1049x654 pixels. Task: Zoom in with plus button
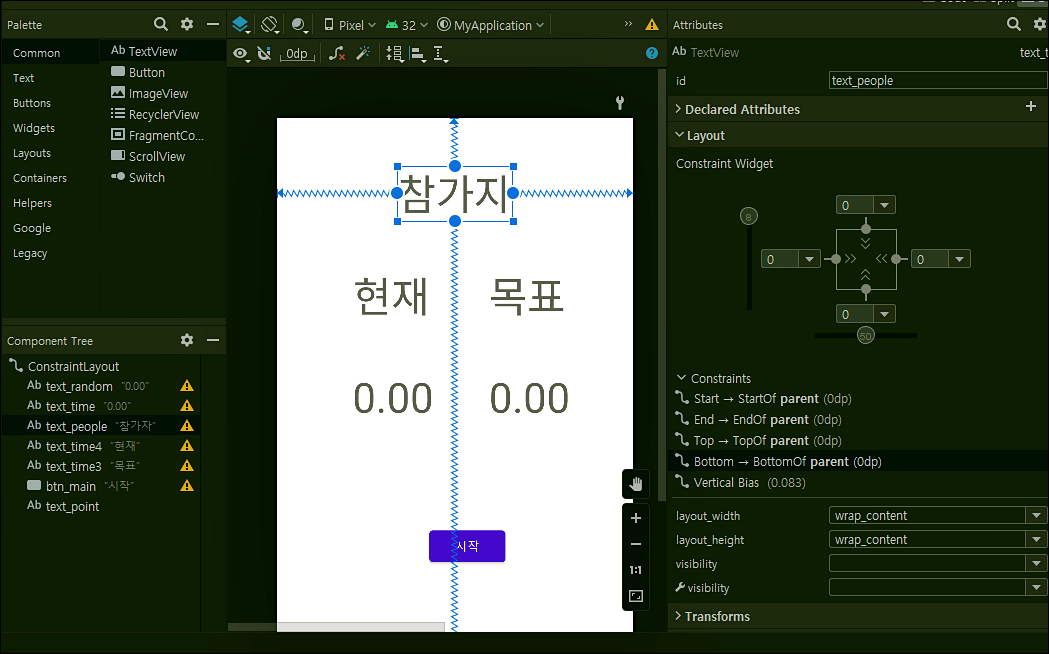click(636, 518)
